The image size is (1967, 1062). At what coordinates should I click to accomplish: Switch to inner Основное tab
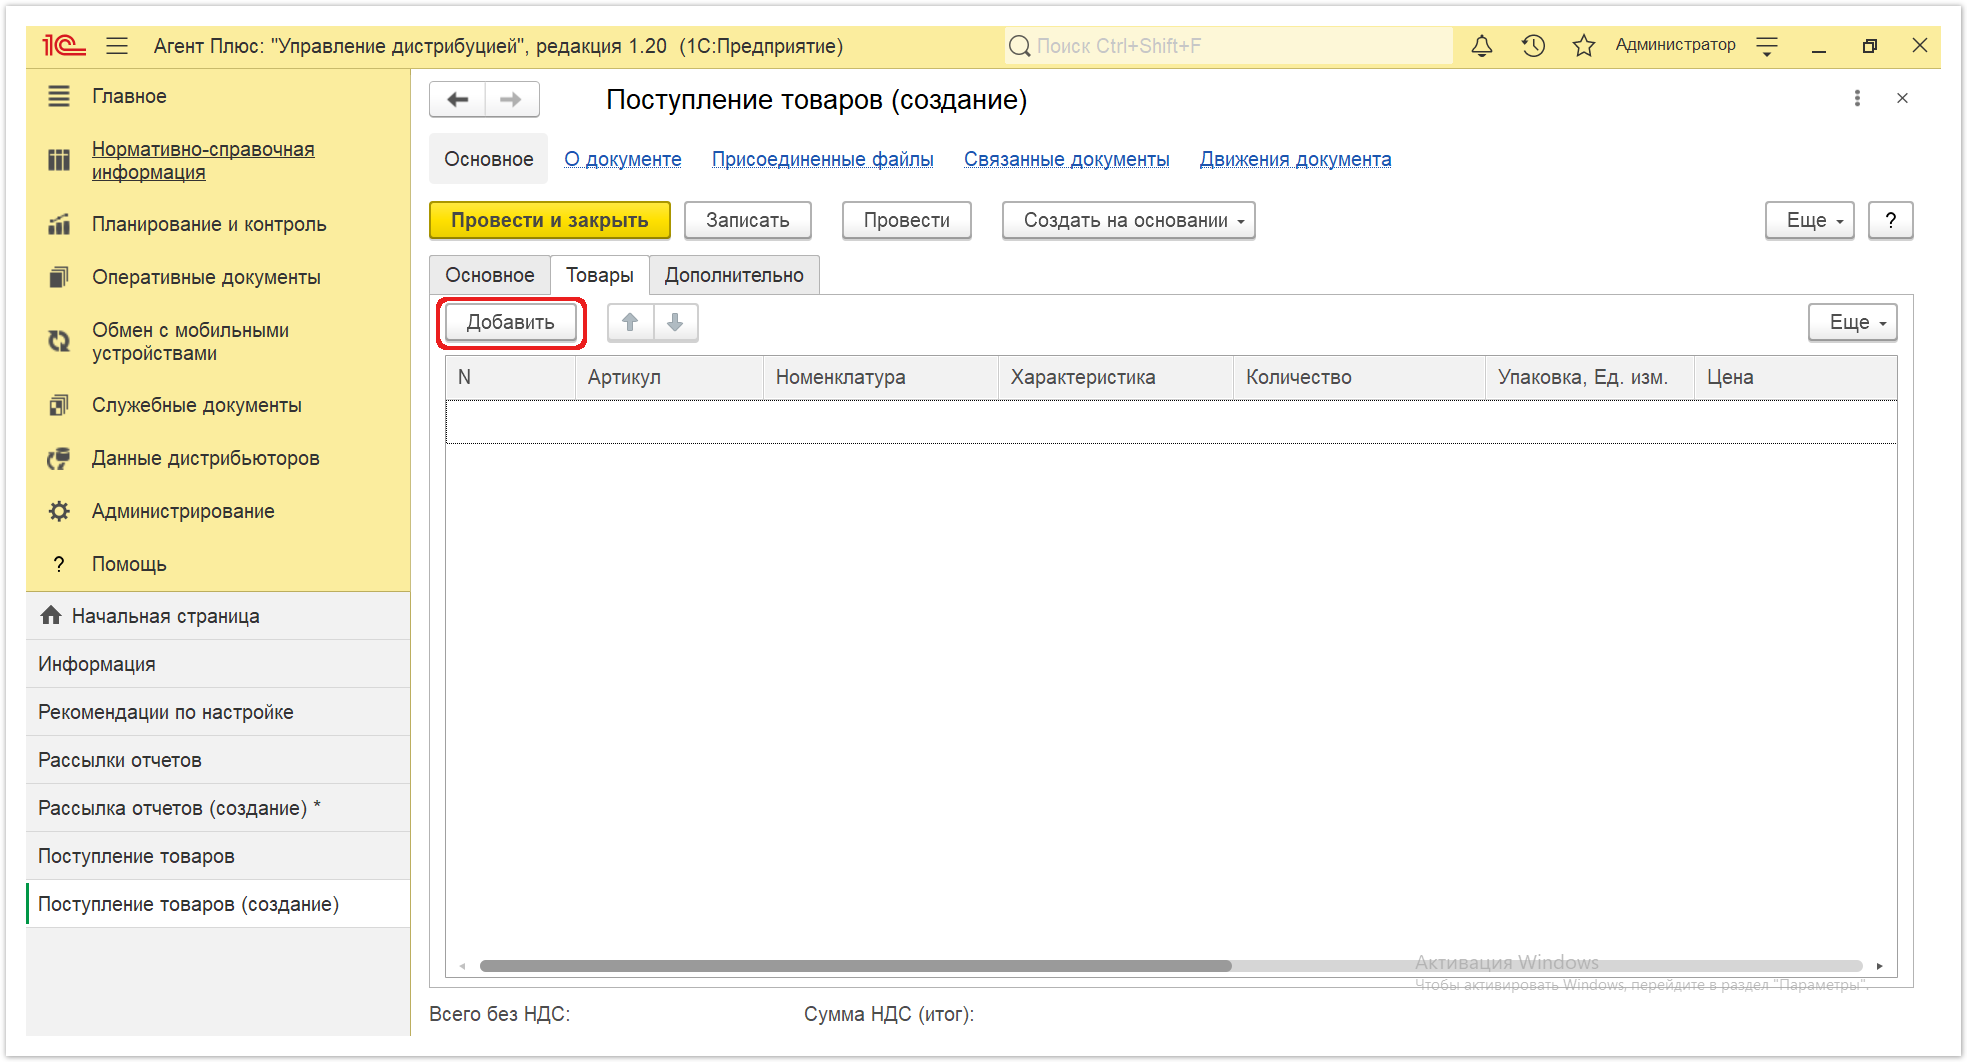click(490, 275)
